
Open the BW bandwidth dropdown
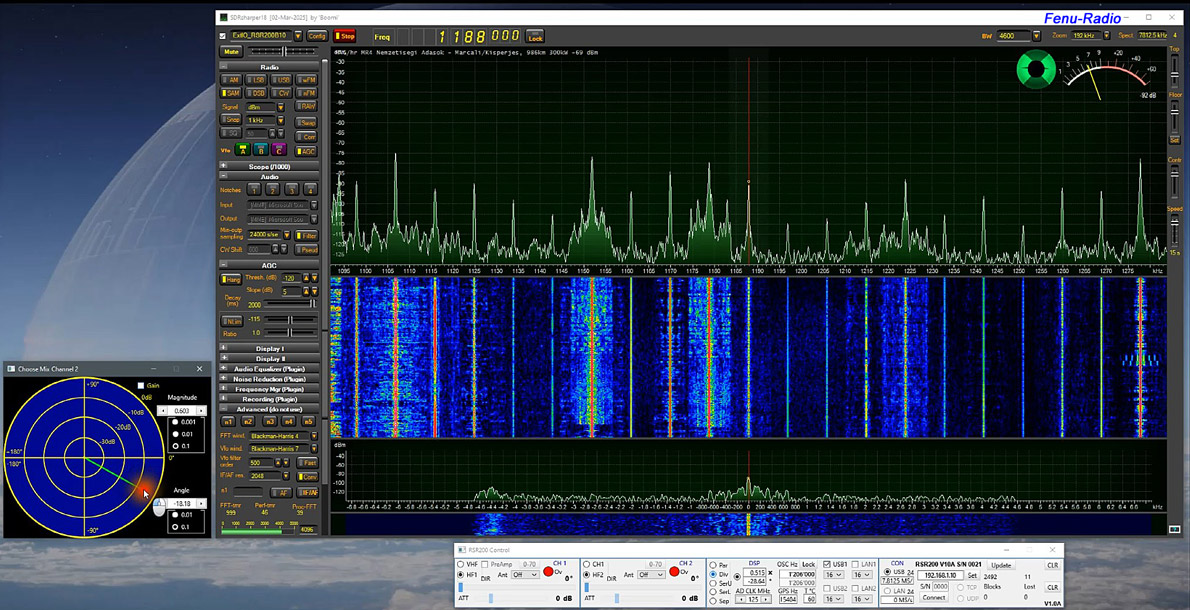(x=1037, y=36)
